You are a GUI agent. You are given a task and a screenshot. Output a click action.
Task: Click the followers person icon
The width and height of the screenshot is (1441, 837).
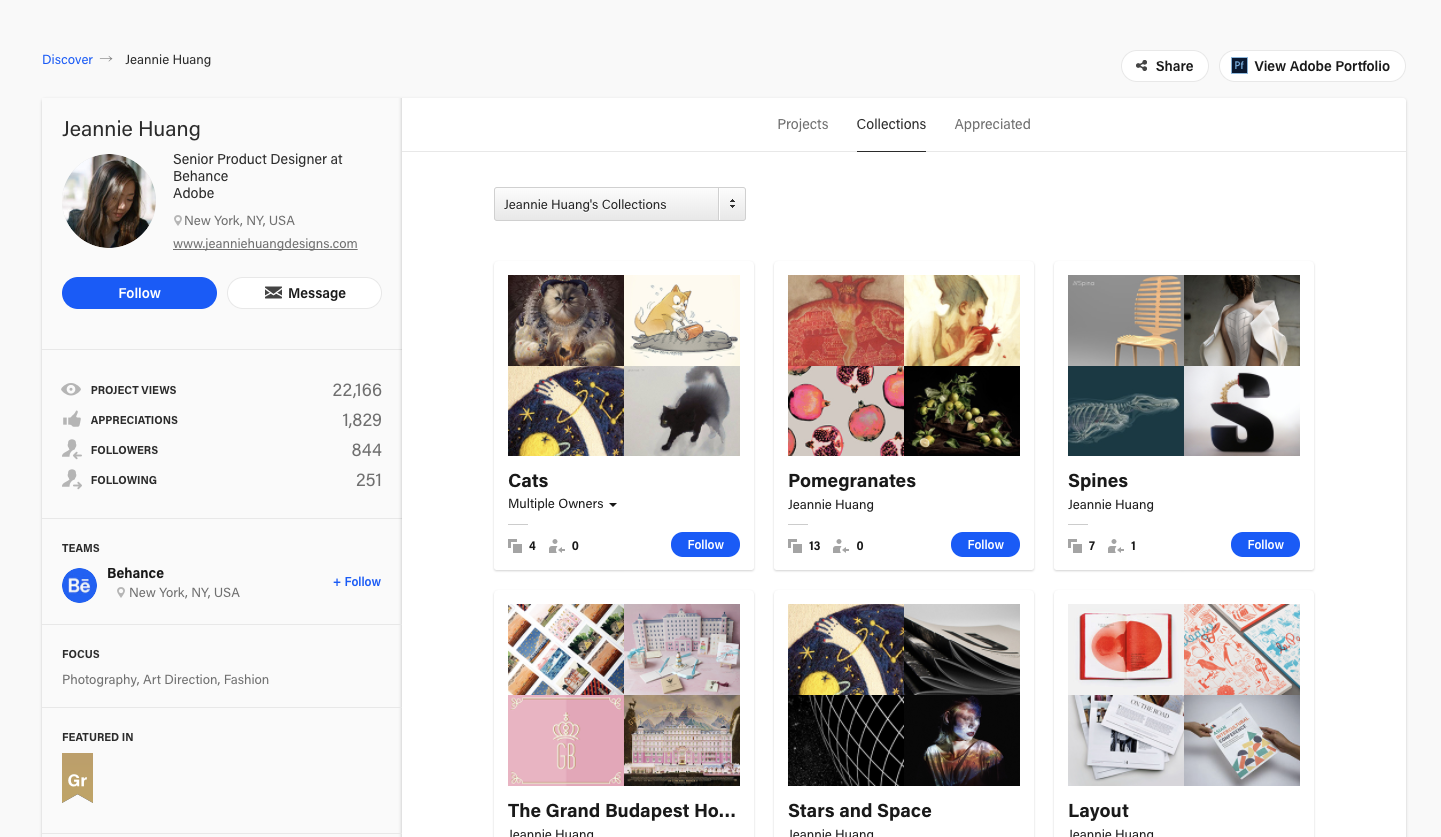click(x=71, y=450)
